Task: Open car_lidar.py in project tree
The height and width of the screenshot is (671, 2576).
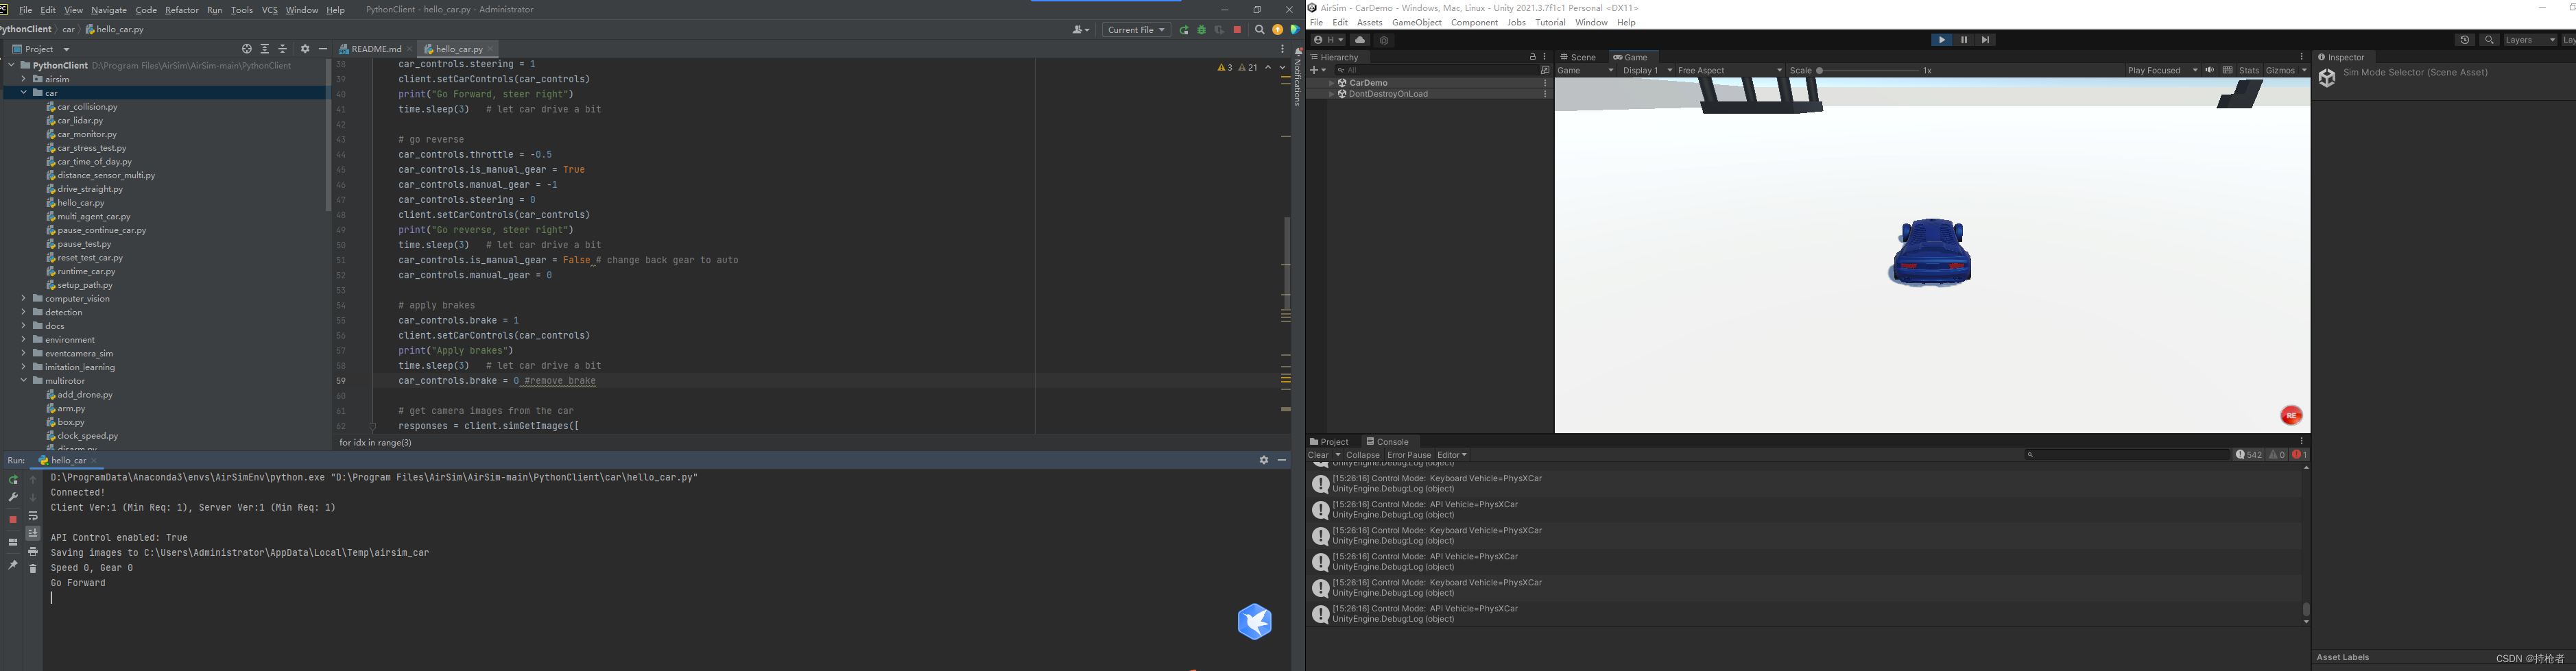Action: pos(80,120)
